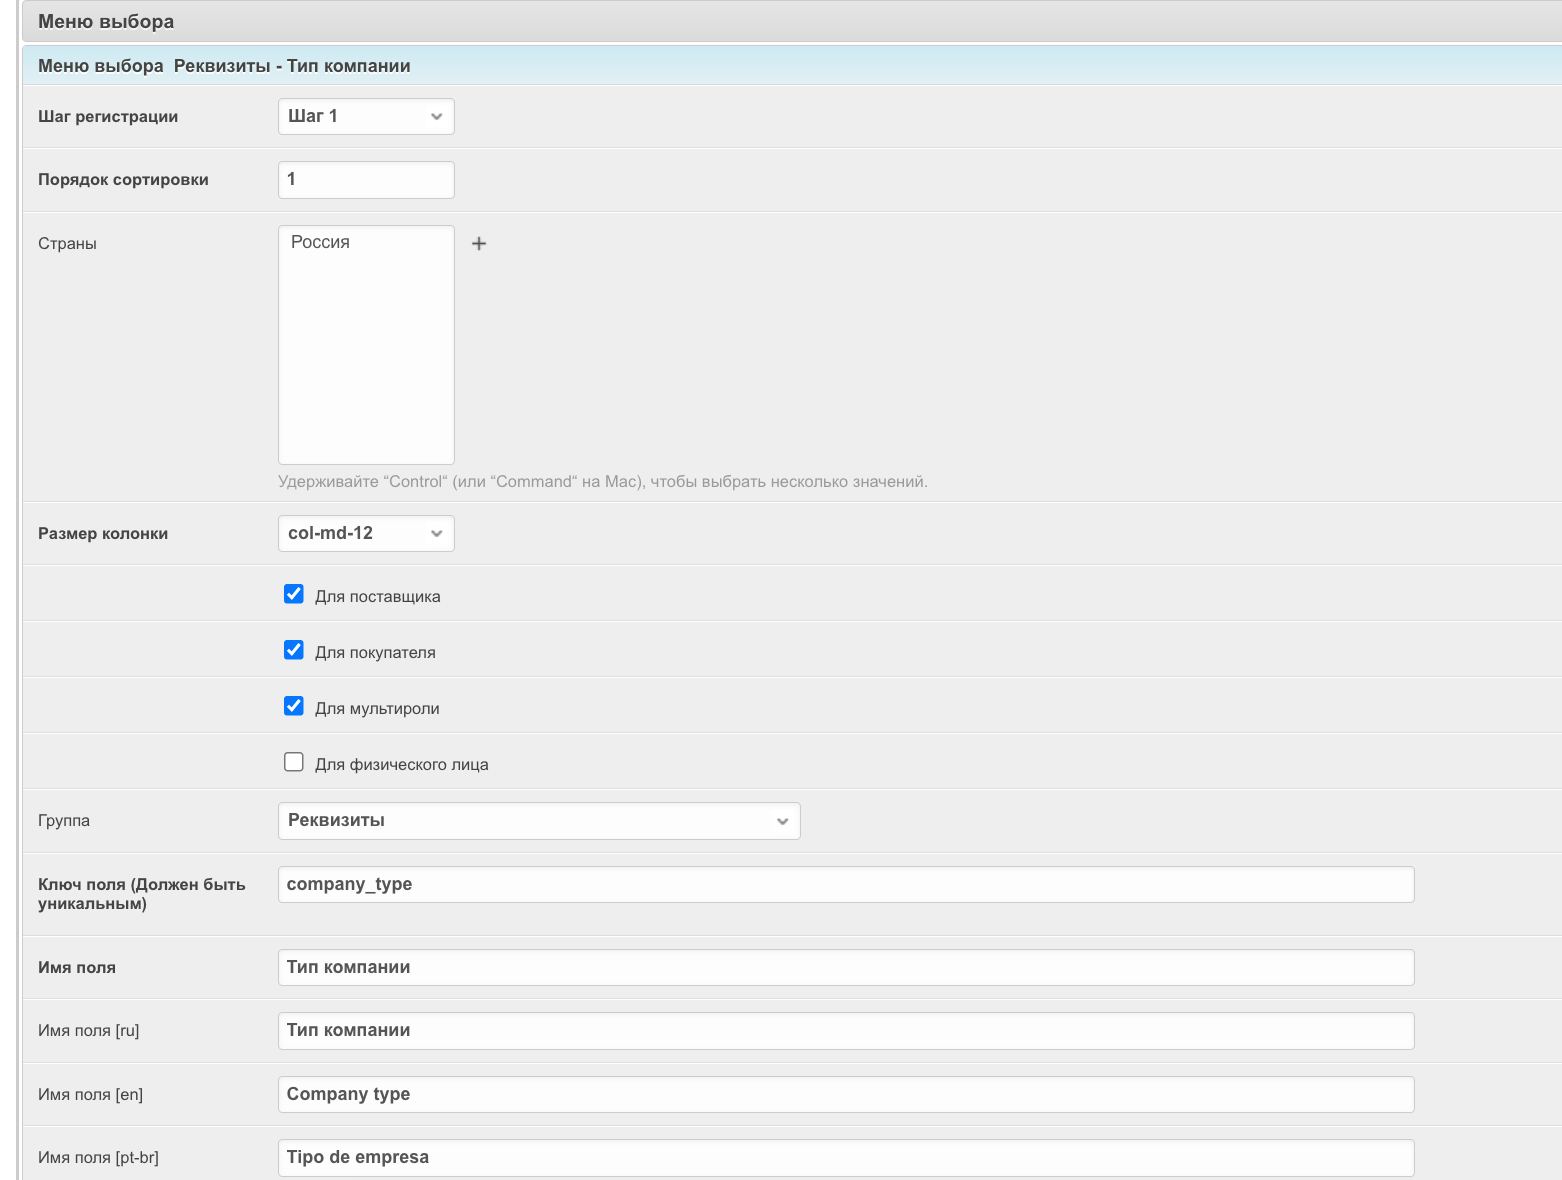Open the Группа Реквизиты dropdown

(538, 820)
